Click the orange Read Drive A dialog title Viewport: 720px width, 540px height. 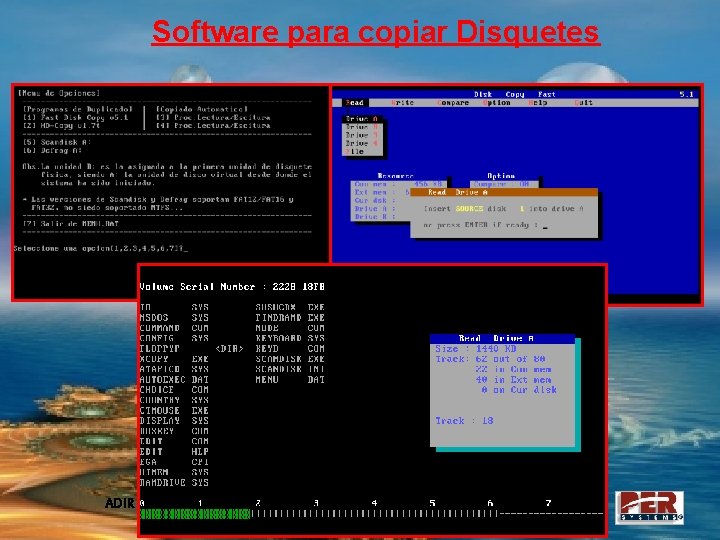[504, 192]
